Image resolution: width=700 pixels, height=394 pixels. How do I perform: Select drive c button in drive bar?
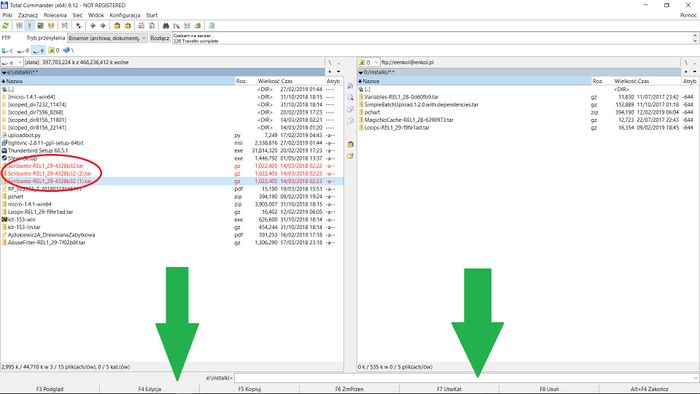coord(8,50)
